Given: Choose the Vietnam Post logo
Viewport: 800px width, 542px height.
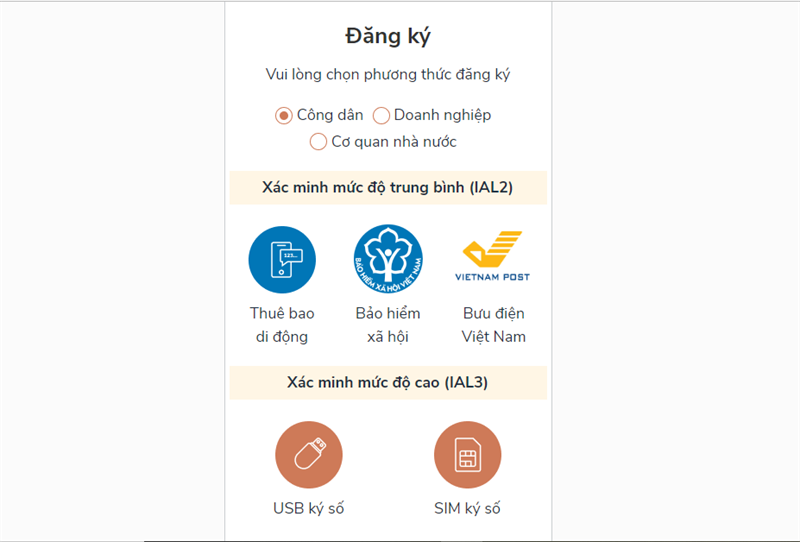Looking at the screenshot, I should click(493, 257).
